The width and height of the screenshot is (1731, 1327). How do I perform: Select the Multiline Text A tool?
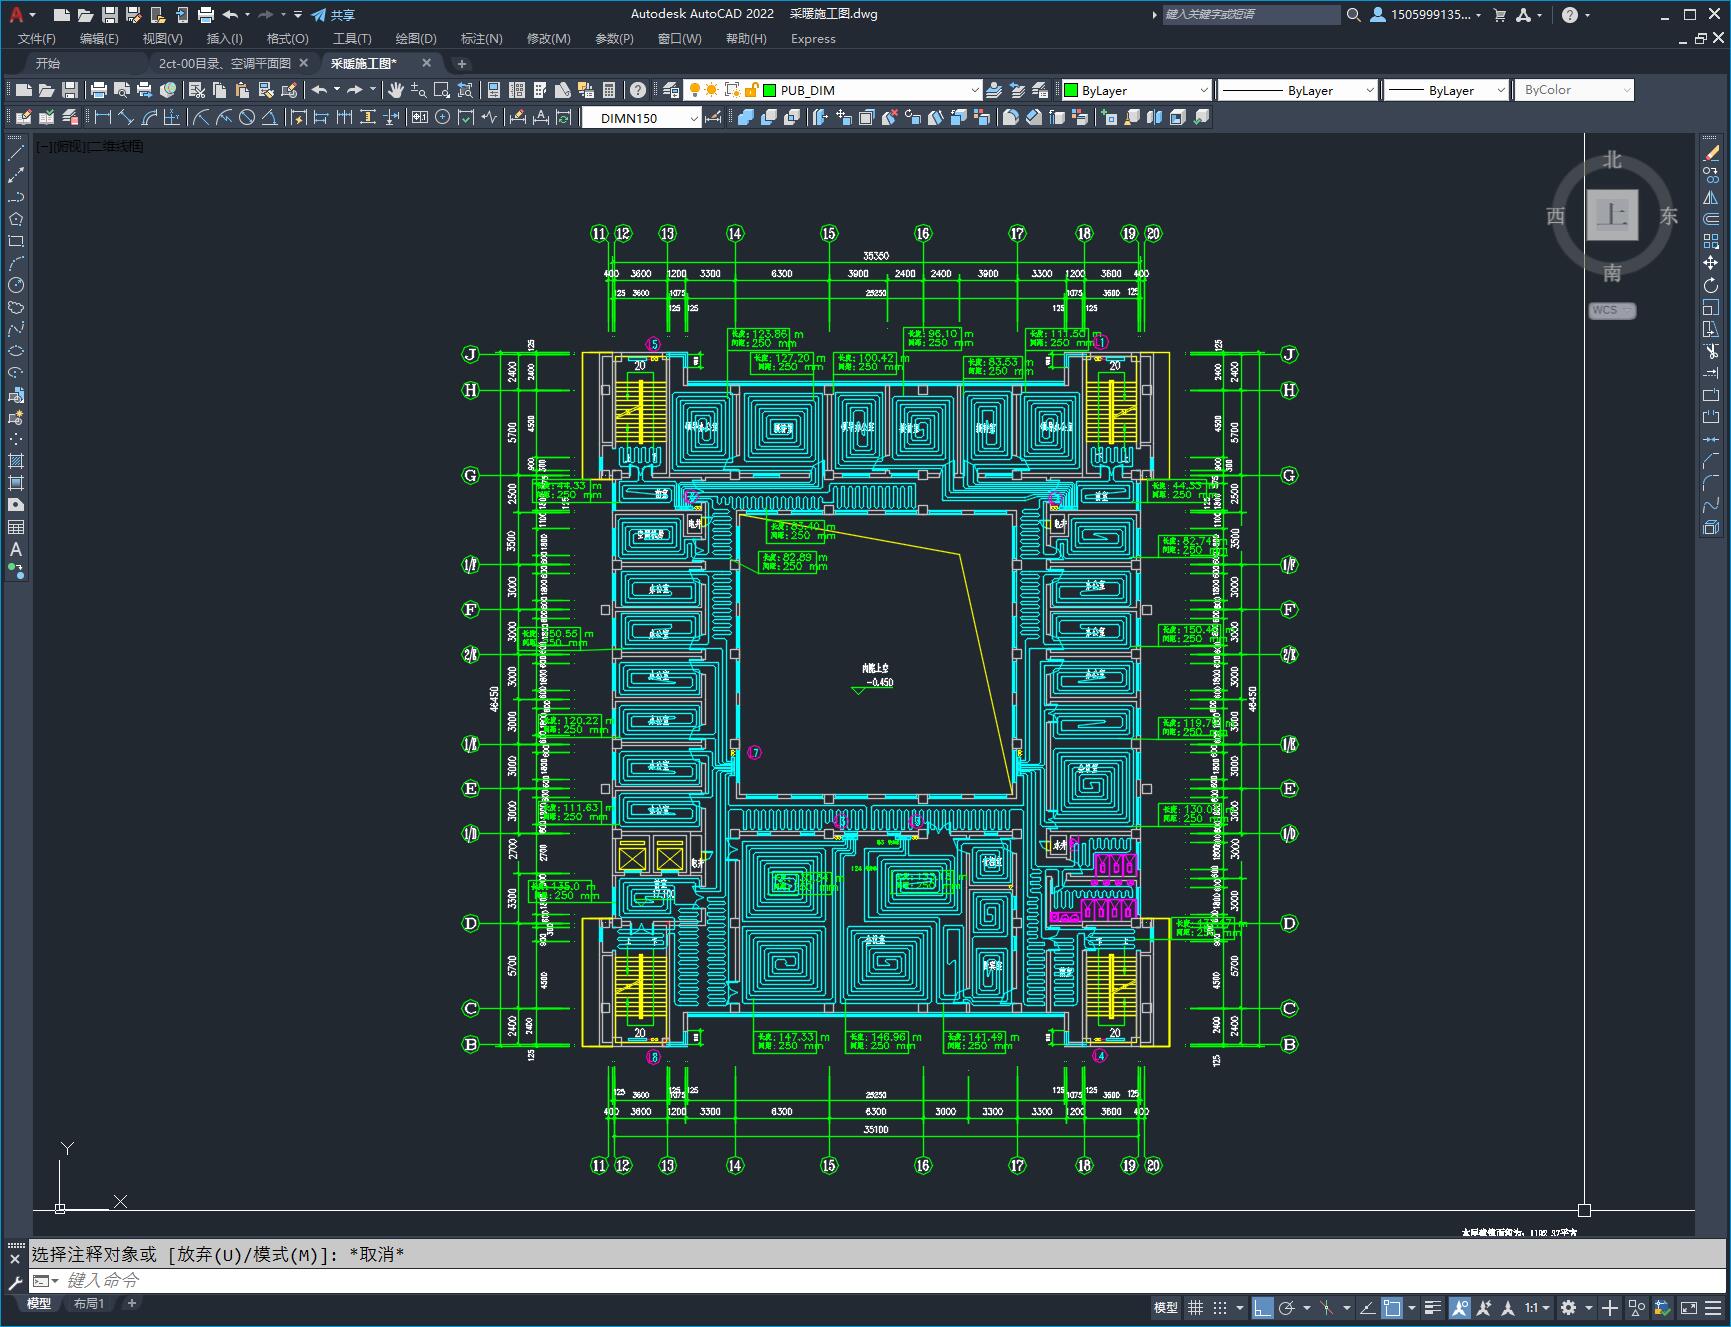point(16,549)
